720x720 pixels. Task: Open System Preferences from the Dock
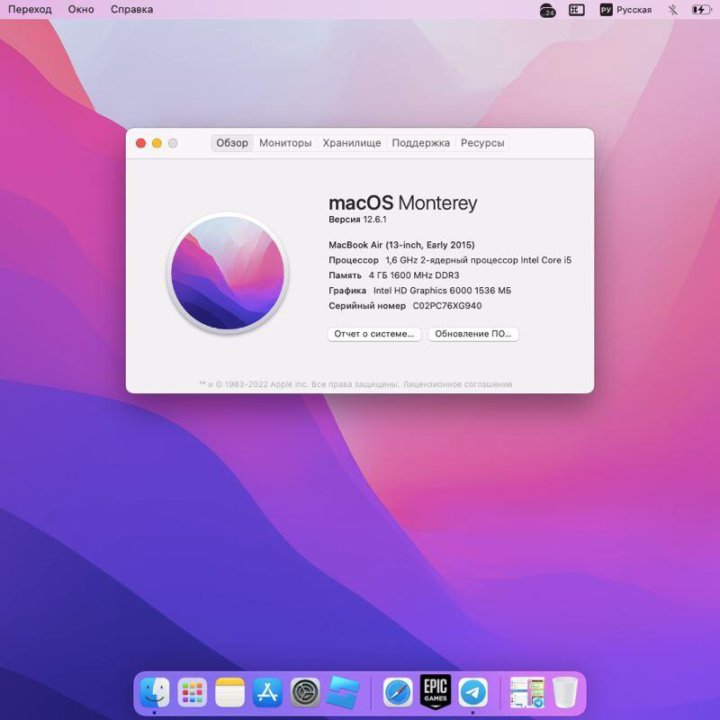[x=305, y=692]
